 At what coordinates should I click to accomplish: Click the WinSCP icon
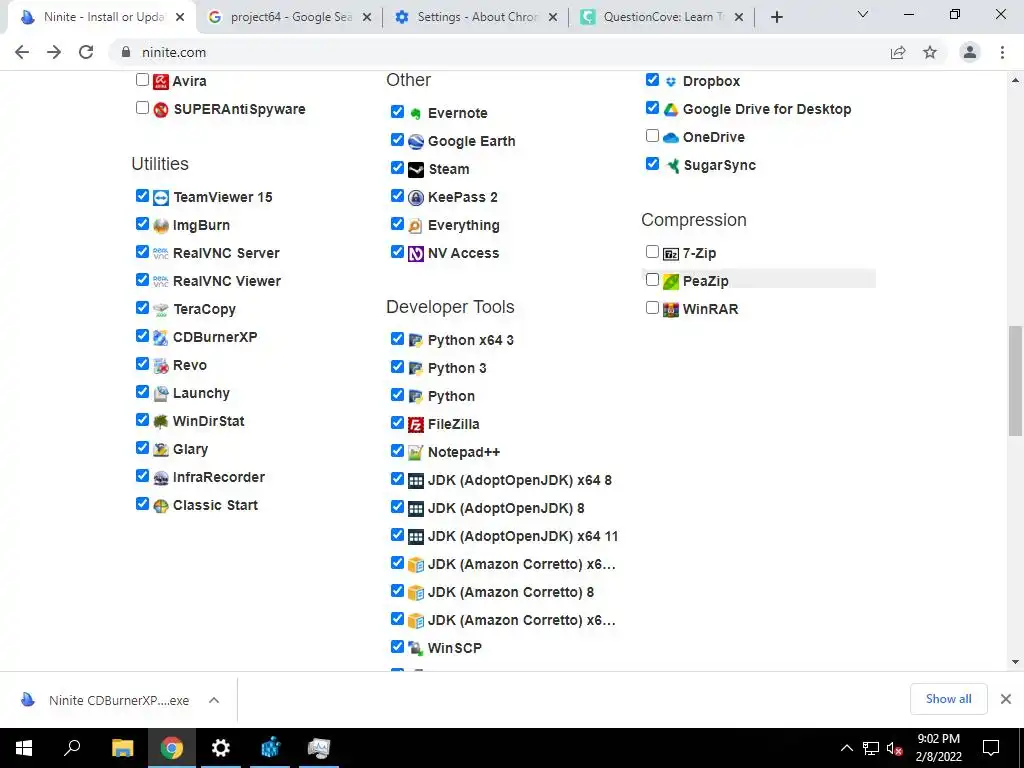point(416,648)
